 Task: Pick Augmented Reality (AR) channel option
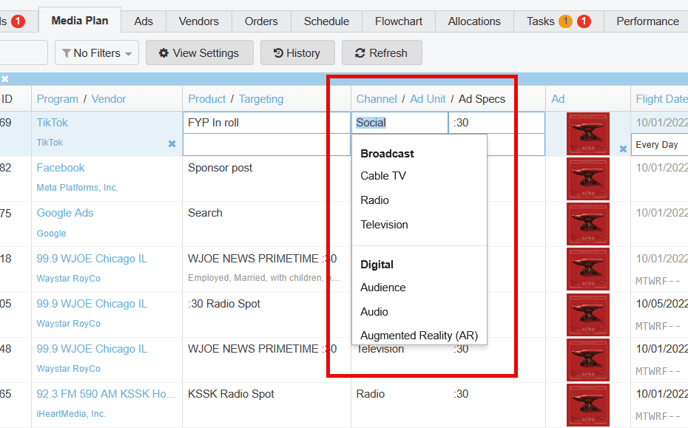419,335
